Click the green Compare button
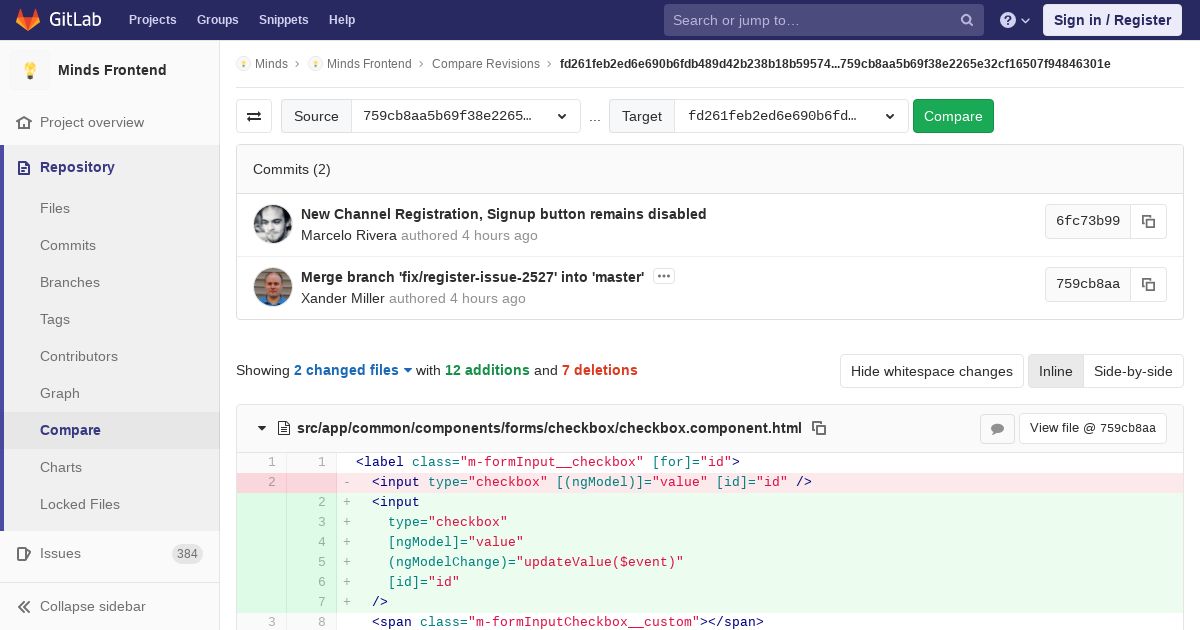Screen dimensions: 1200x630 pos(953,116)
